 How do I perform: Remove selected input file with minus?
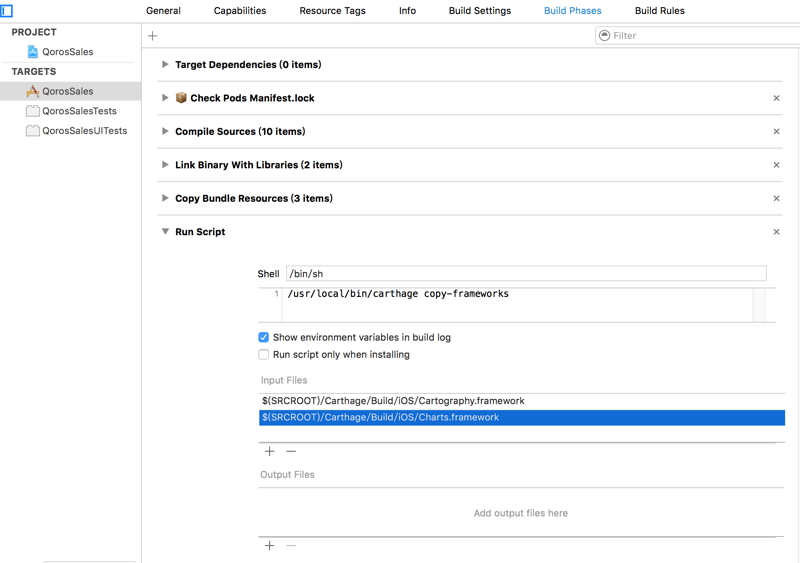click(x=291, y=452)
